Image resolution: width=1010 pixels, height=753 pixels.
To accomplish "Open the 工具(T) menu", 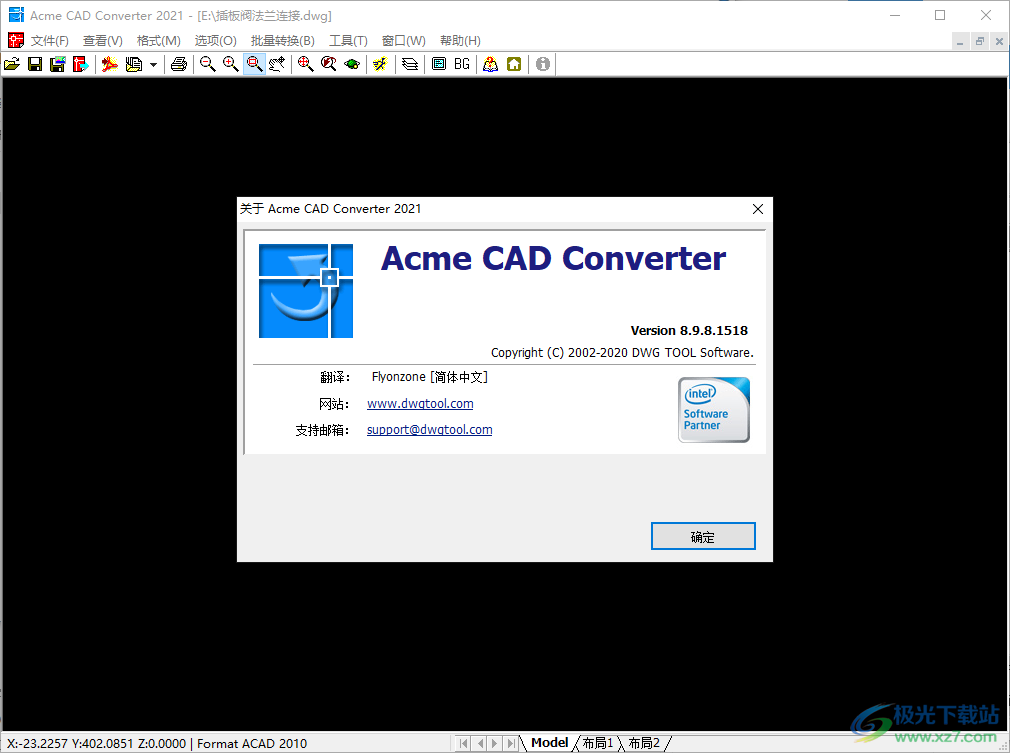I will [x=348, y=41].
